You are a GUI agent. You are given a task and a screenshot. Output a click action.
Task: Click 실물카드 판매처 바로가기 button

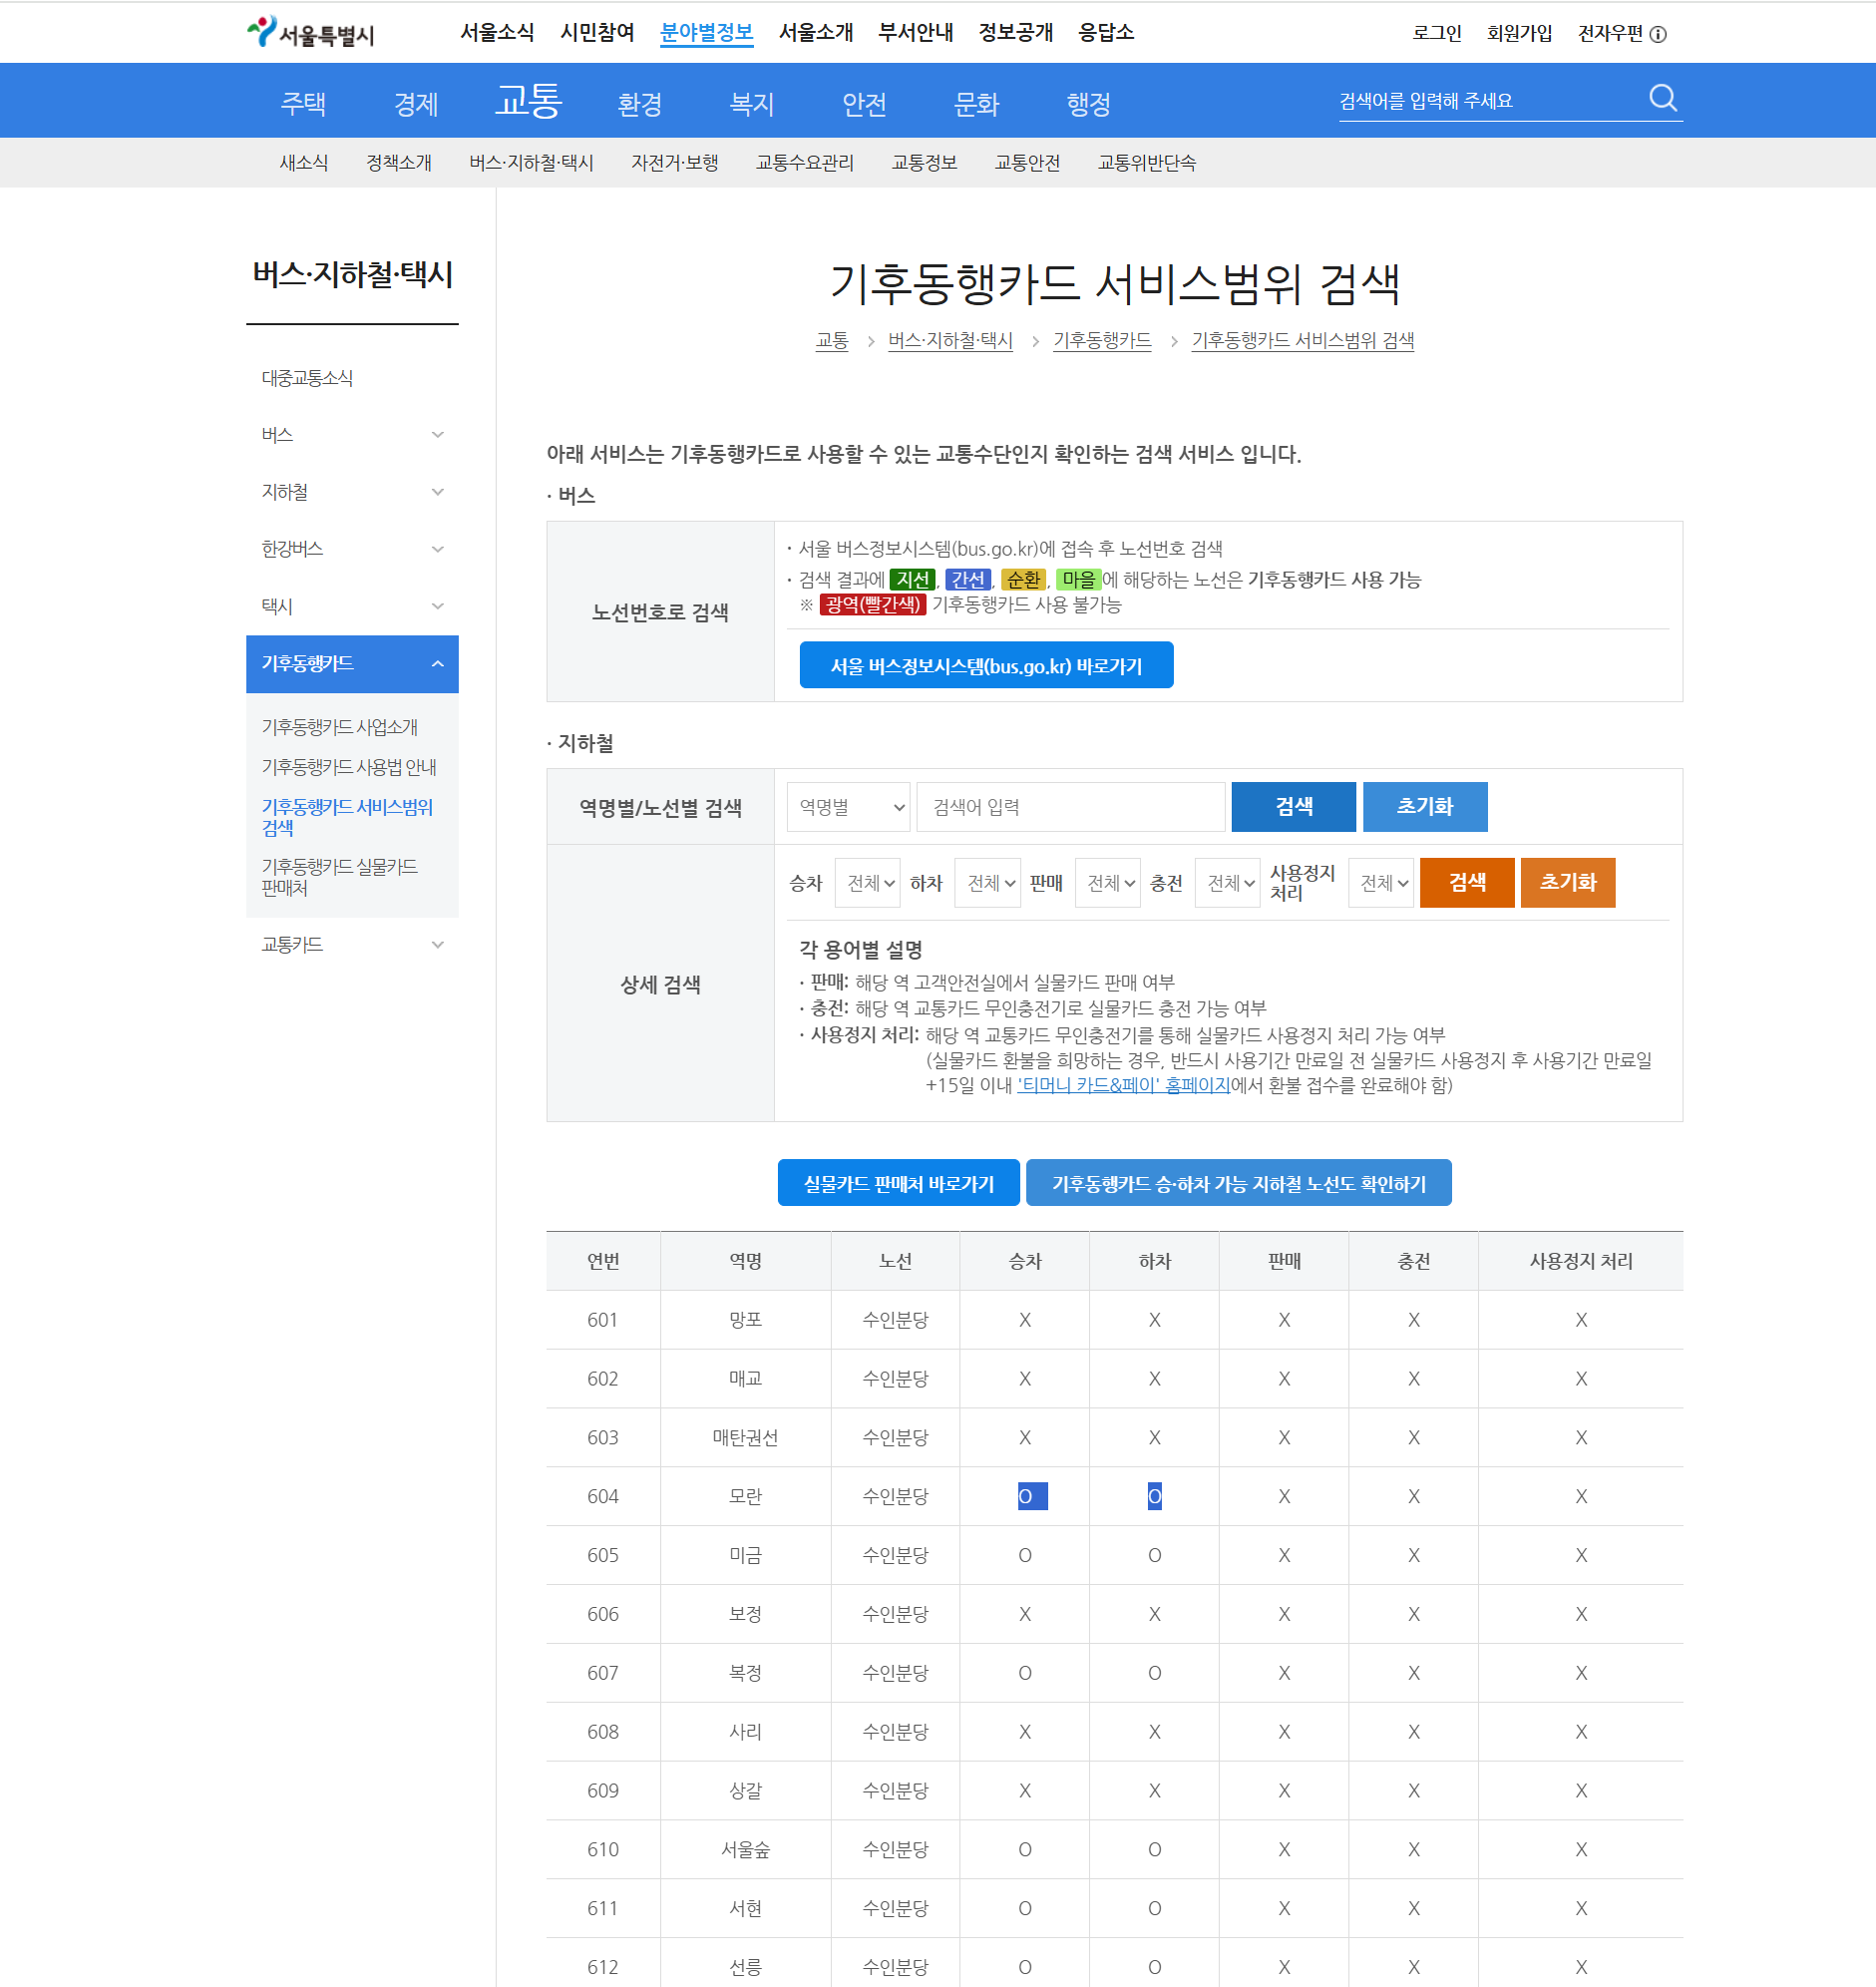pyautogui.click(x=898, y=1183)
